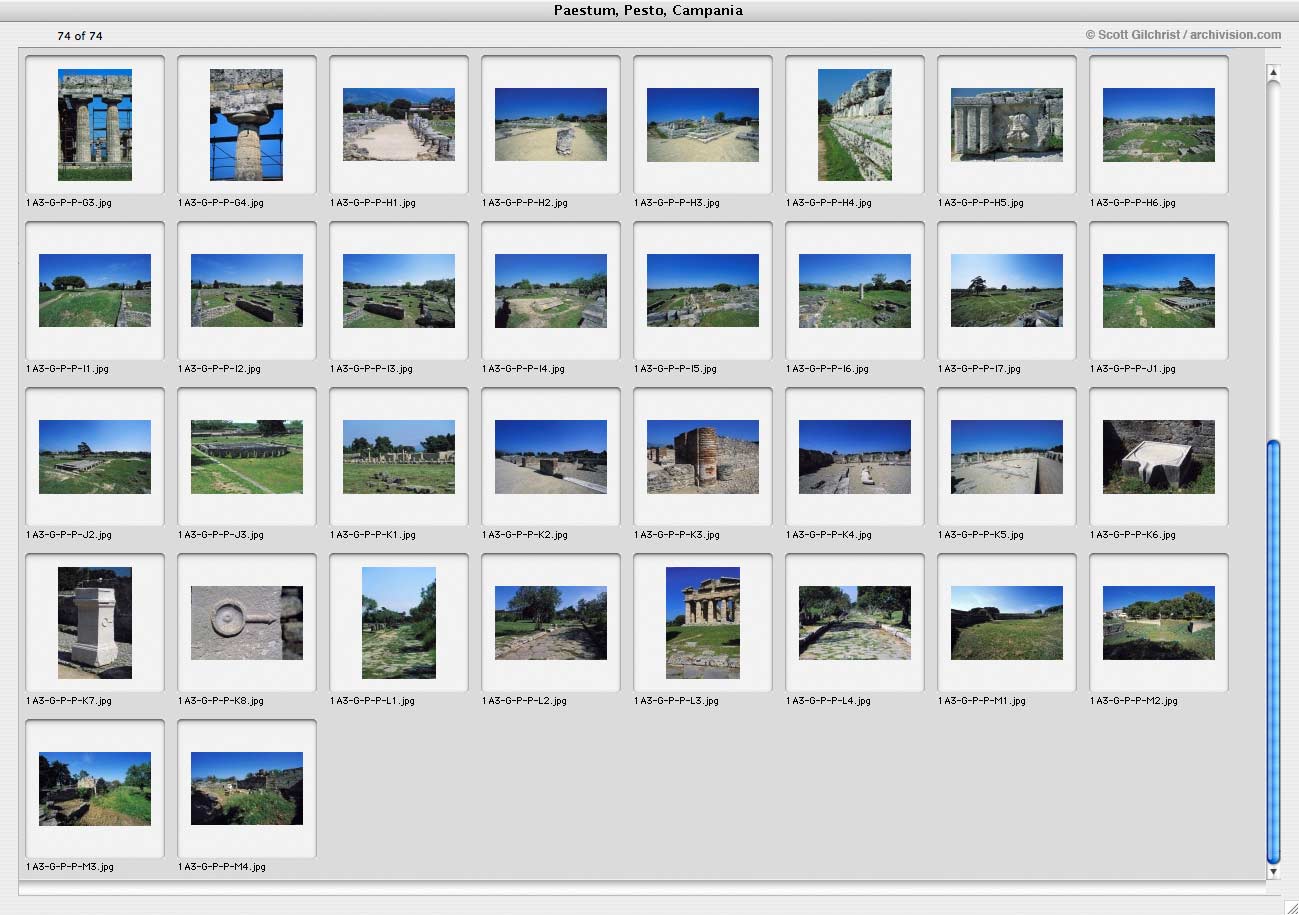Open thumbnail 1A3-G-P-P-H3.jpg

[x=703, y=125]
